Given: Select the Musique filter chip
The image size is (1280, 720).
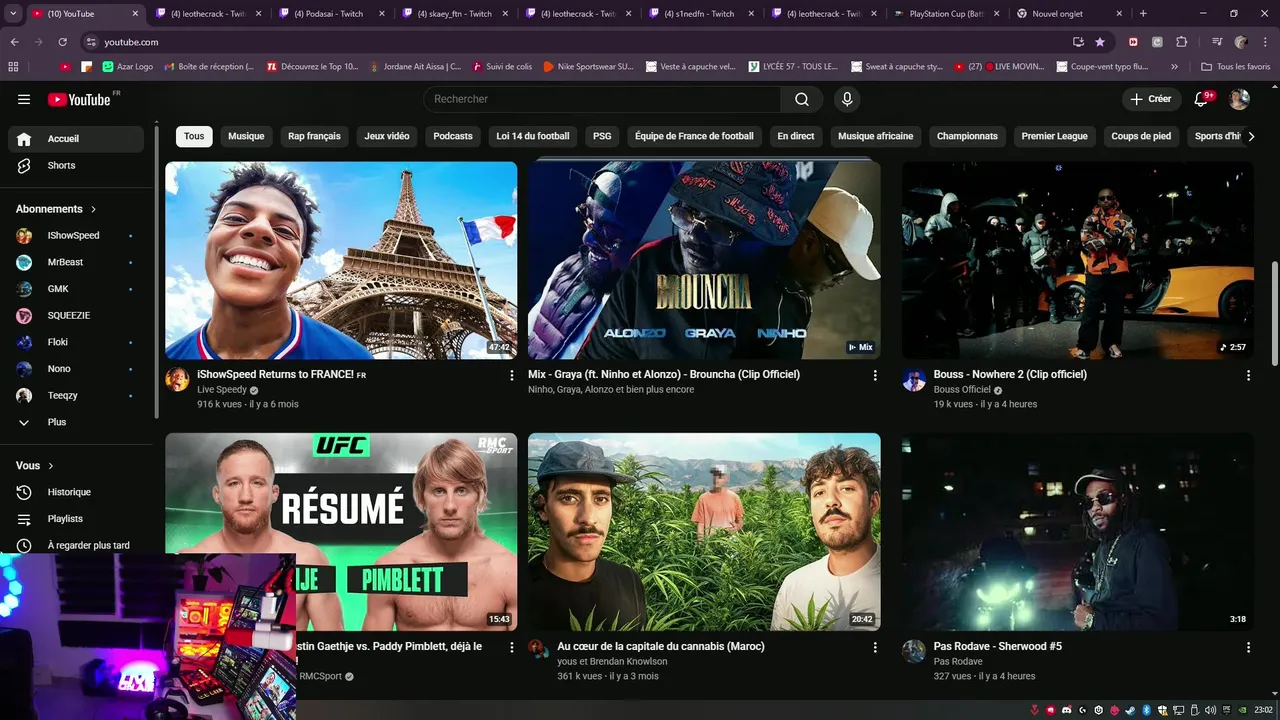Looking at the screenshot, I should pyautogui.click(x=246, y=136).
